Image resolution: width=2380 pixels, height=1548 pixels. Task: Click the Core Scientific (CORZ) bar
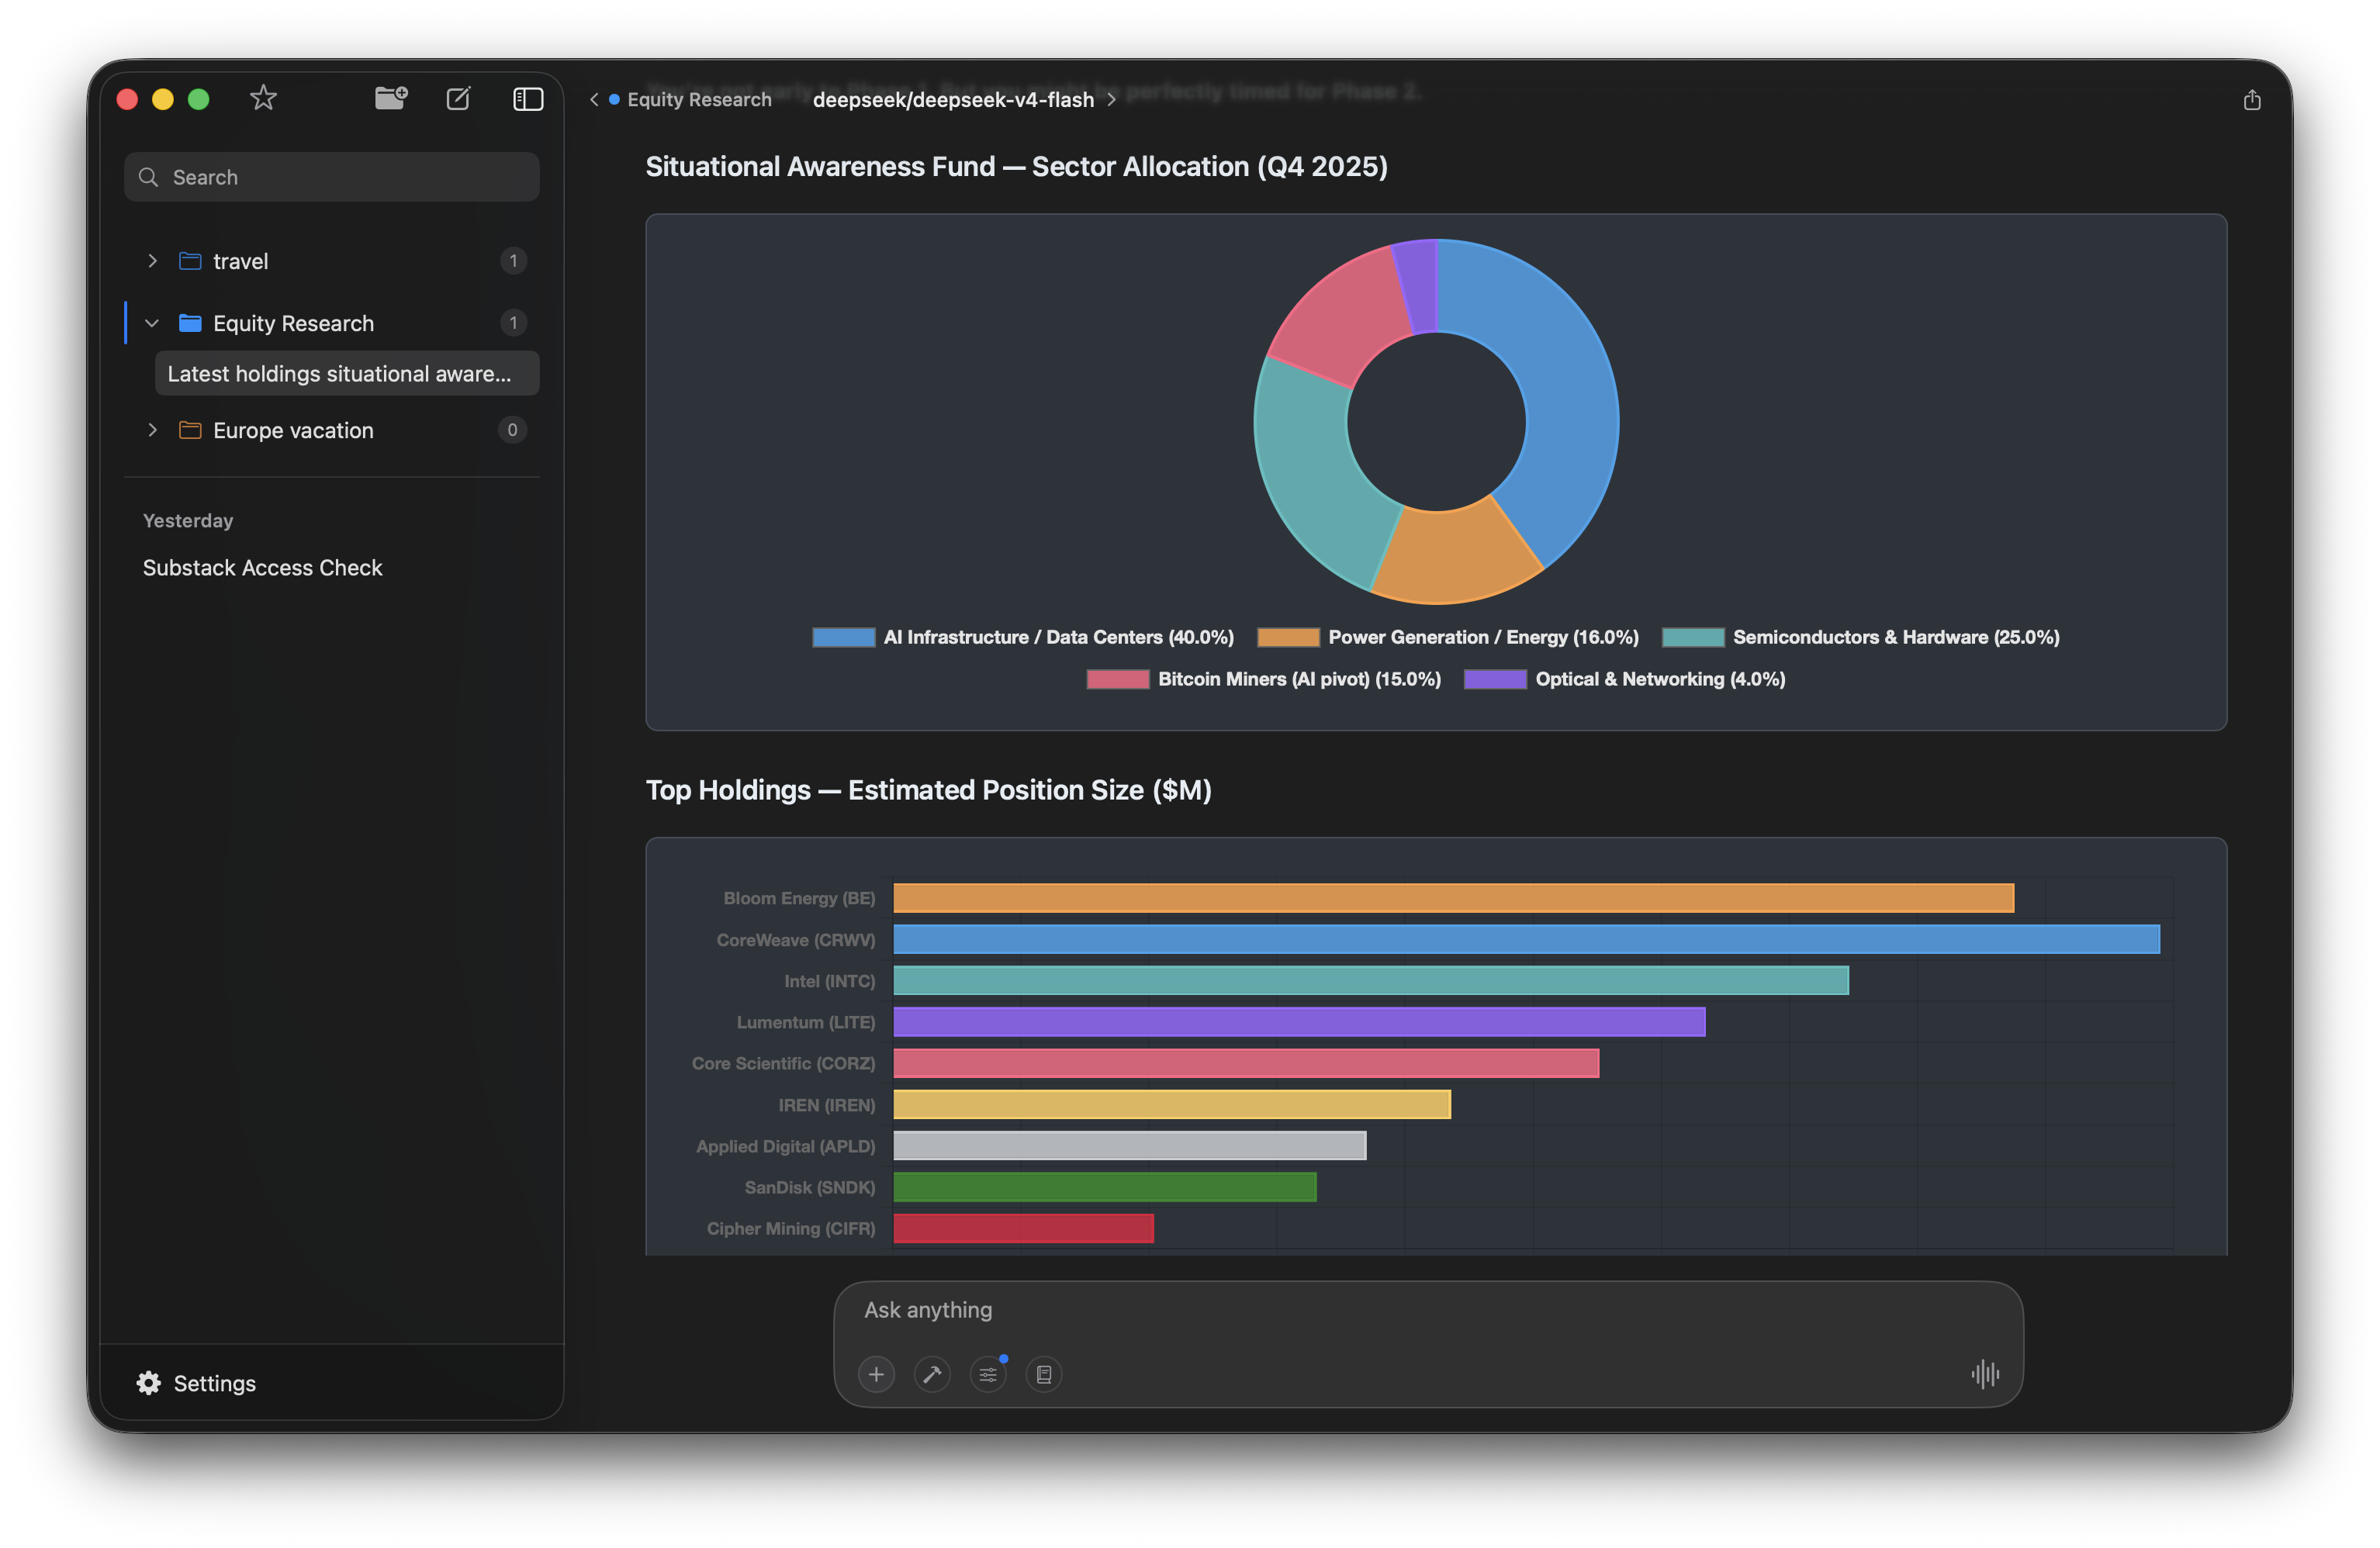pos(1246,1064)
